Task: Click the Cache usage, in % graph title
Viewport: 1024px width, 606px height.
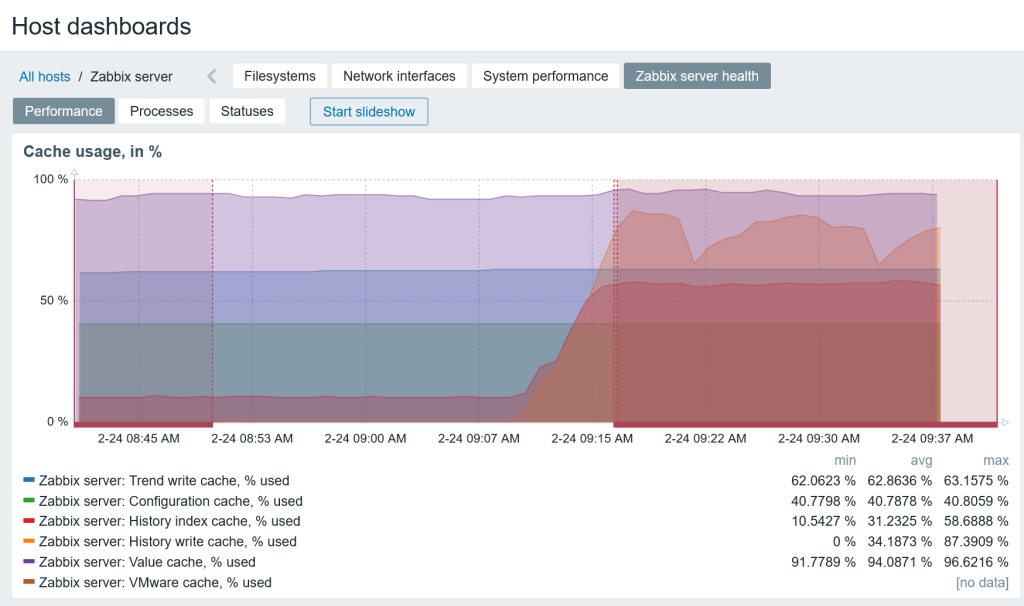Action: (x=93, y=152)
